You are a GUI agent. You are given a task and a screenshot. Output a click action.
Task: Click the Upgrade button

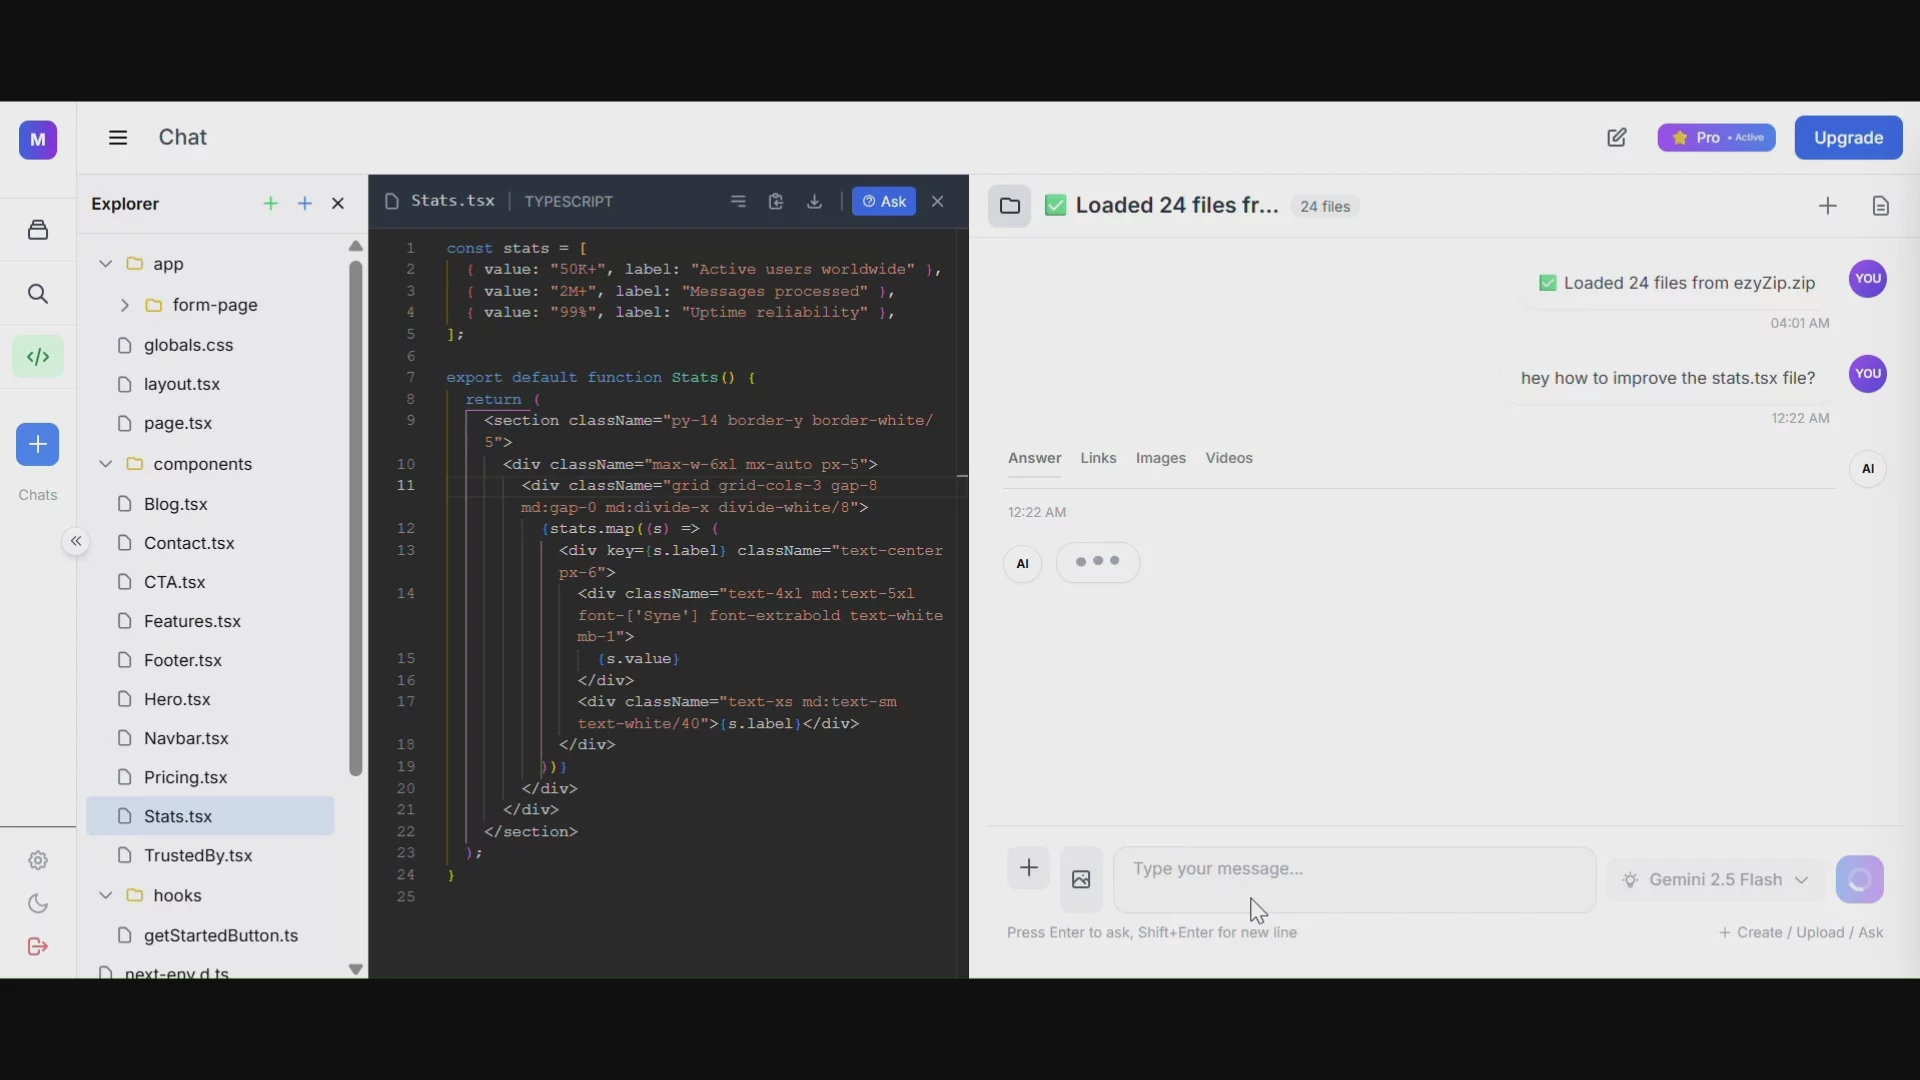(x=1848, y=138)
